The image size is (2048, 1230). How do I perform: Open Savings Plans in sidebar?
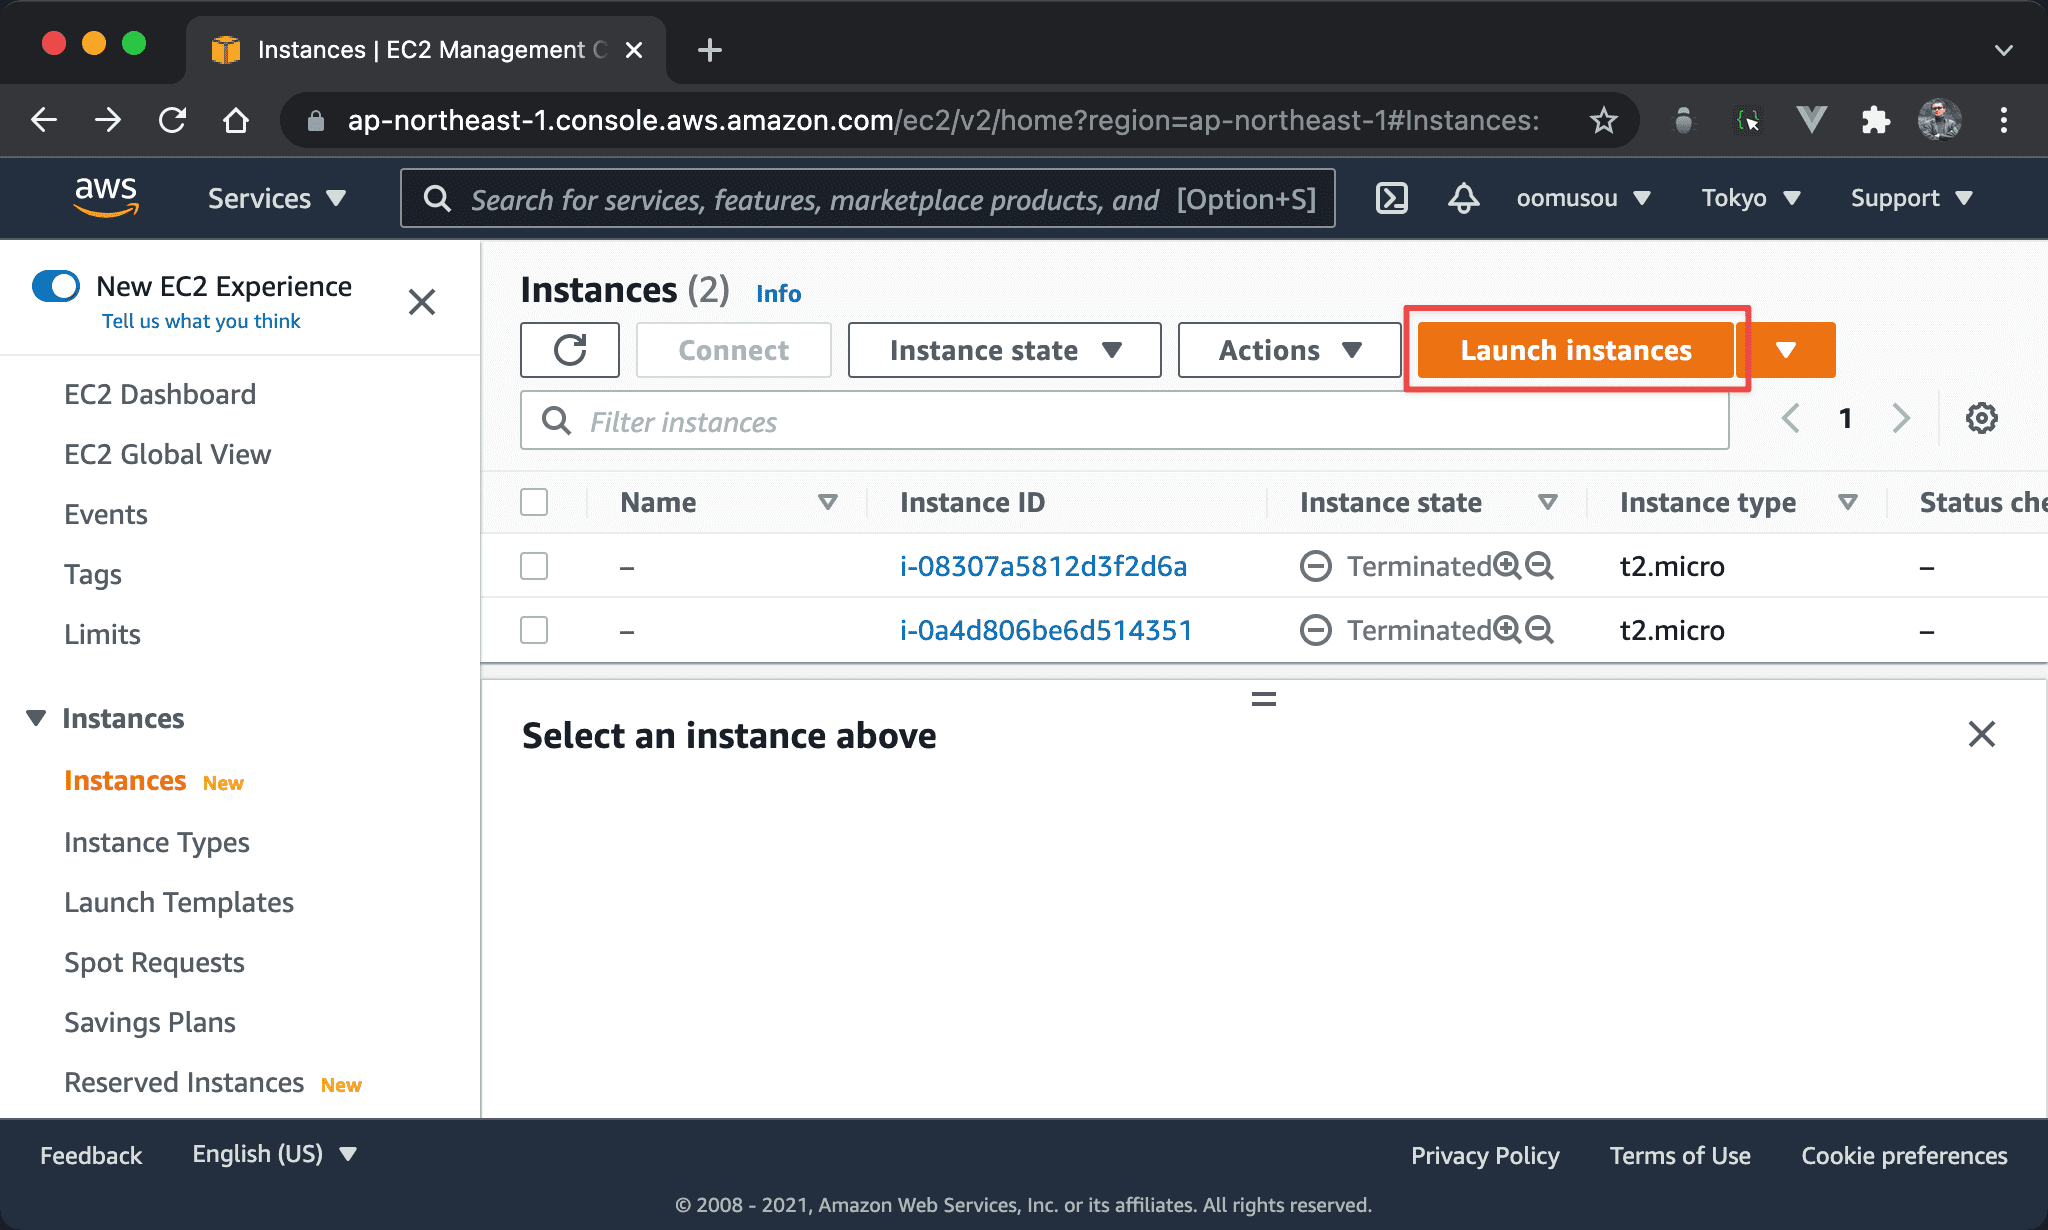(x=150, y=1022)
